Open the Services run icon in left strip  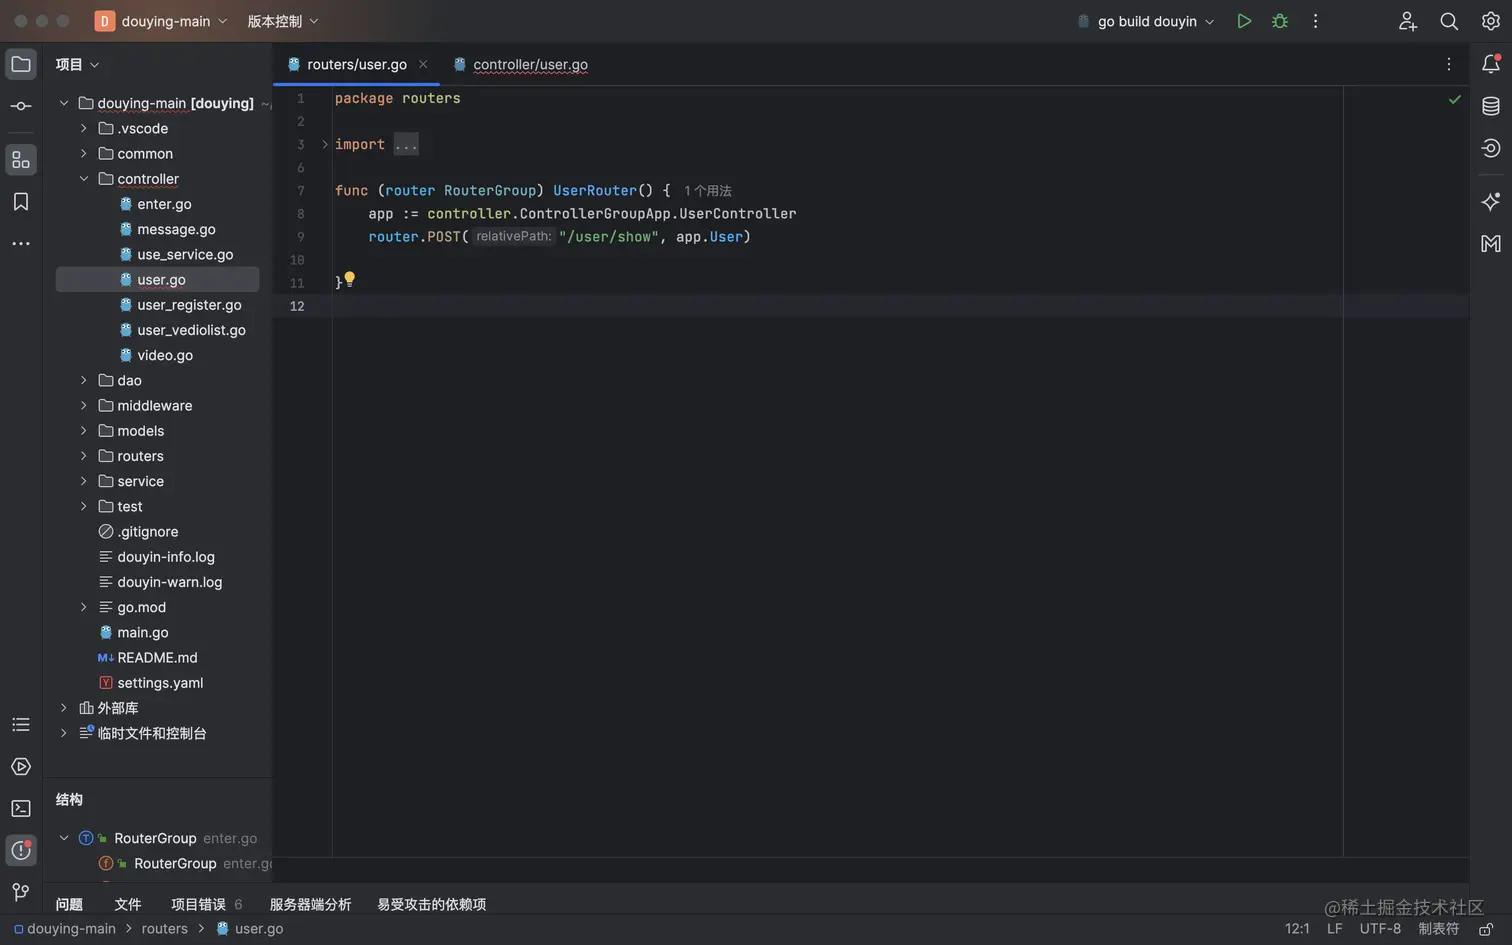point(21,767)
